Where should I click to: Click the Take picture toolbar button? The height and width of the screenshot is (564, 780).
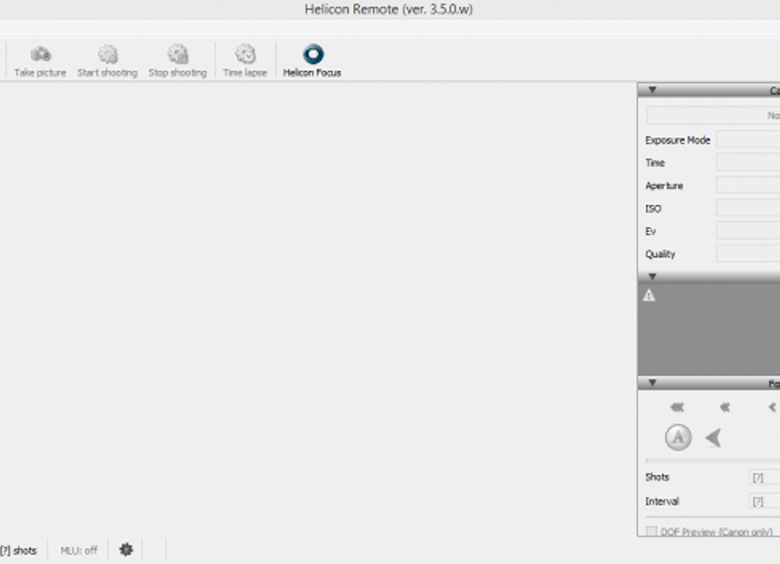(x=40, y=61)
